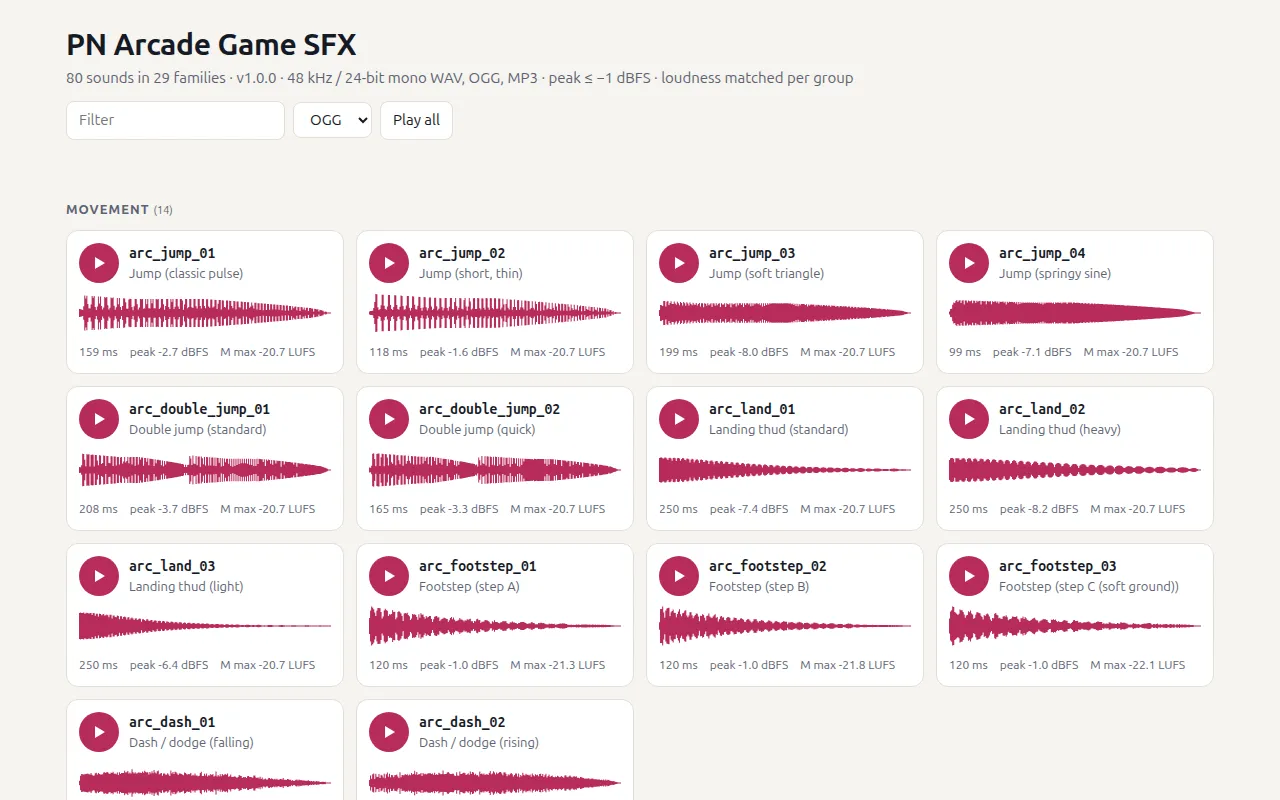Click the arc_footstep_03 waveform
This screenshot has width=1280, height=800.
tap(1075, 626)
